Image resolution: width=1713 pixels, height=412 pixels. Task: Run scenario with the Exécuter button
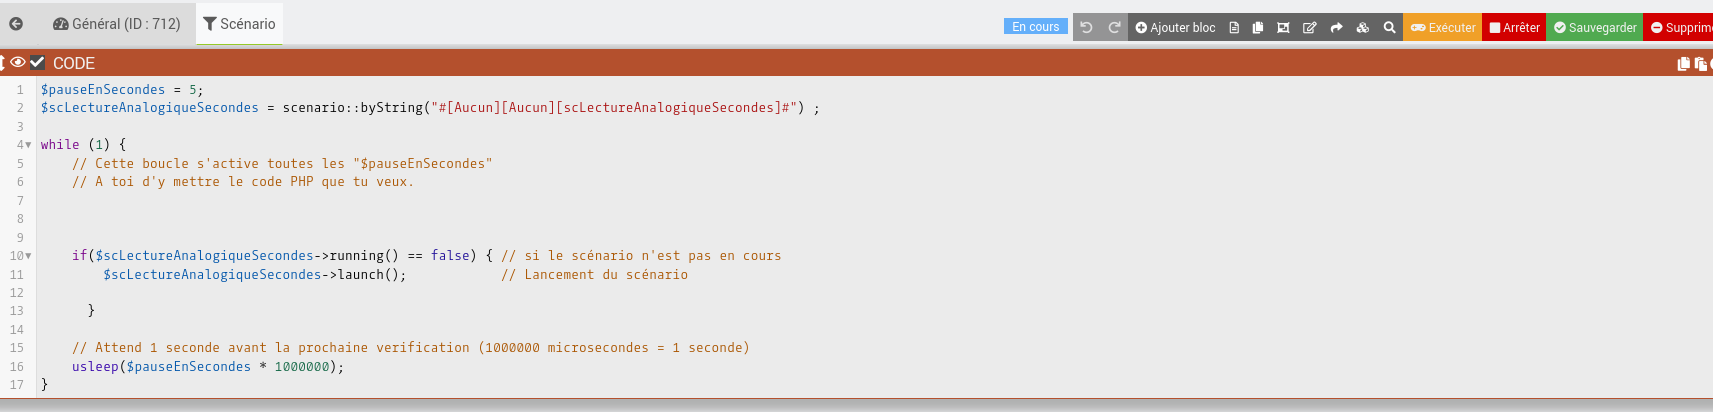[1443, 28]
